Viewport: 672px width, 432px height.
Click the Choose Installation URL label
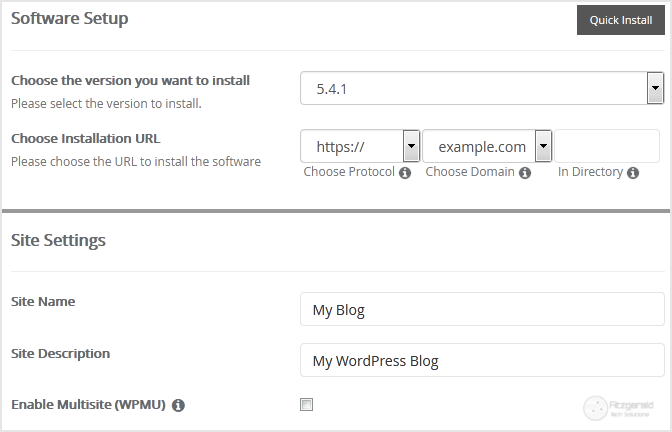85,139
